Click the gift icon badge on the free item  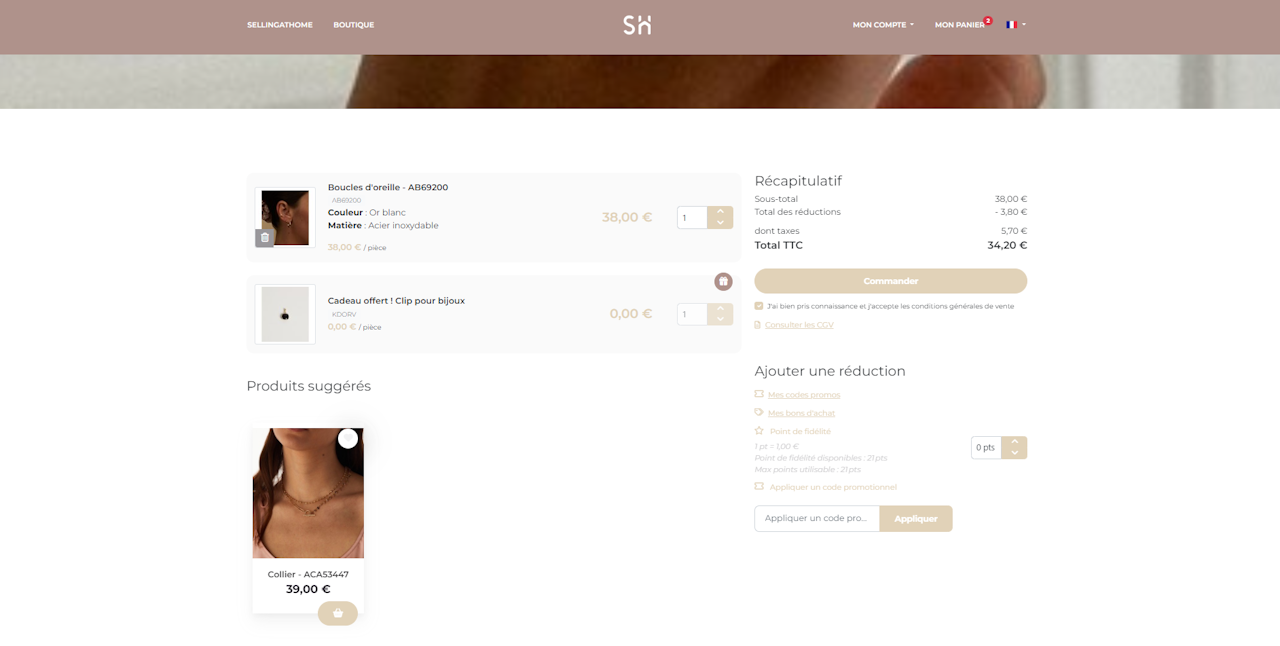723,282
